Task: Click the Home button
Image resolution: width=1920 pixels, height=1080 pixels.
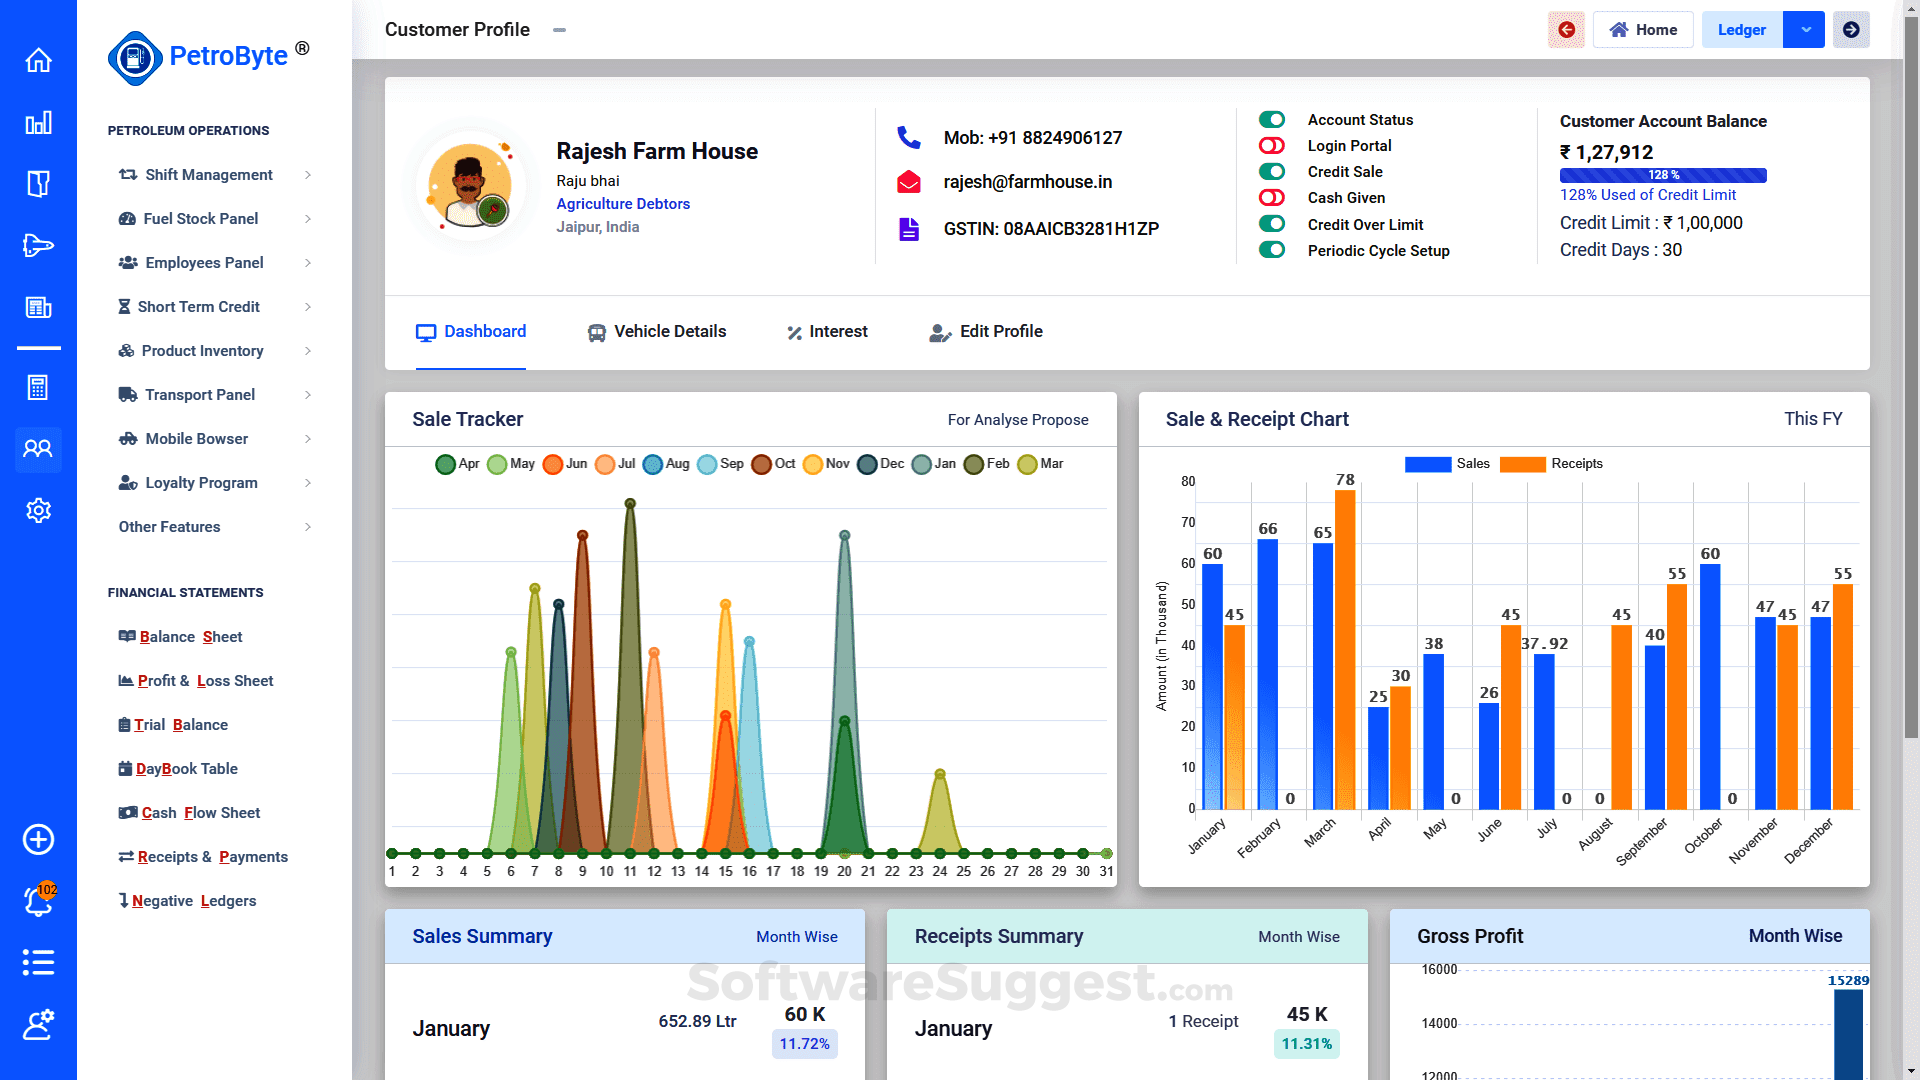Action: (x=1643, y=30)
